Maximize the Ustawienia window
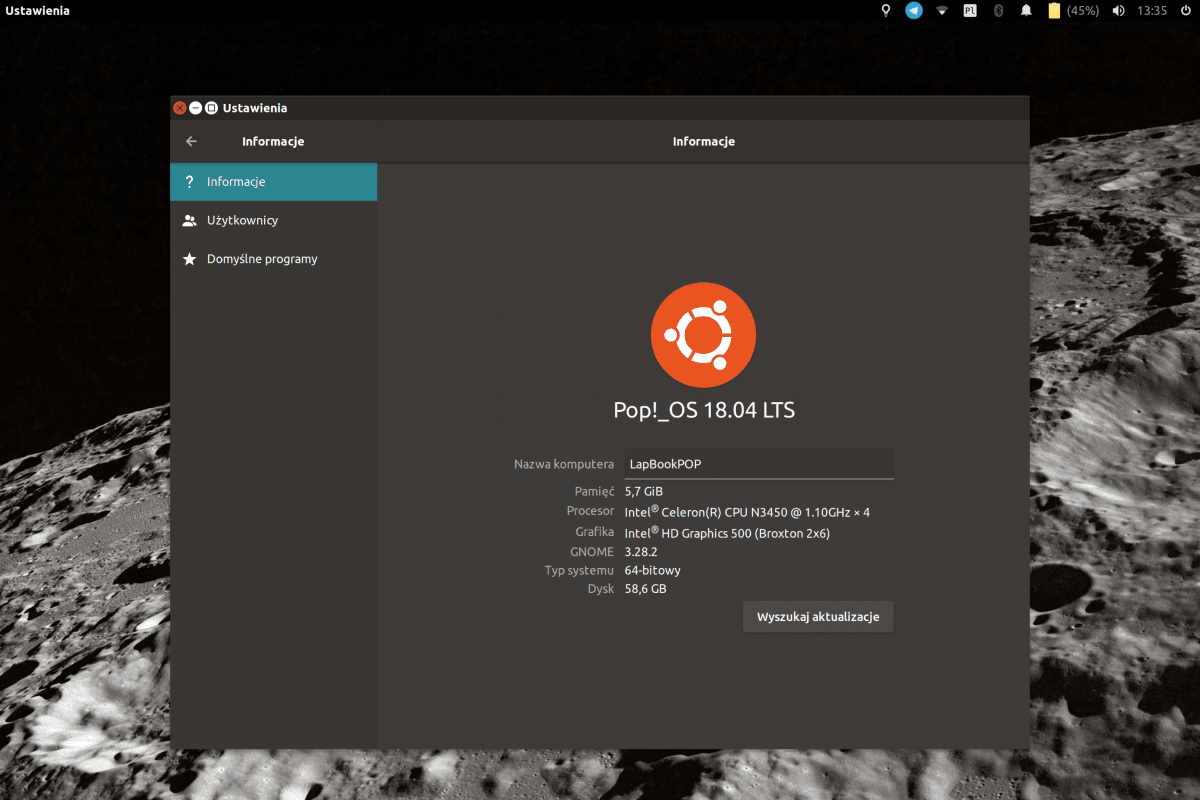Viewport: 1200px width, 800px height. [212, 108]
